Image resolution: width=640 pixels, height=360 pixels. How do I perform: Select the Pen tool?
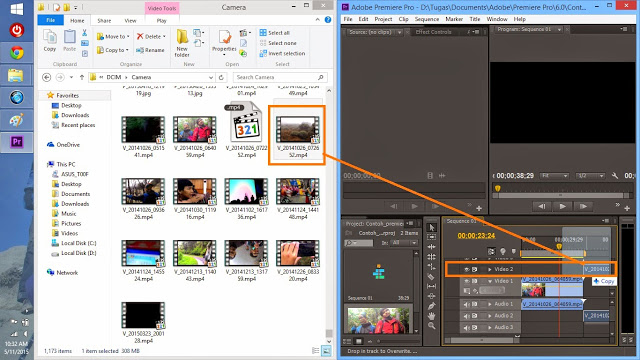coord(432,306)
